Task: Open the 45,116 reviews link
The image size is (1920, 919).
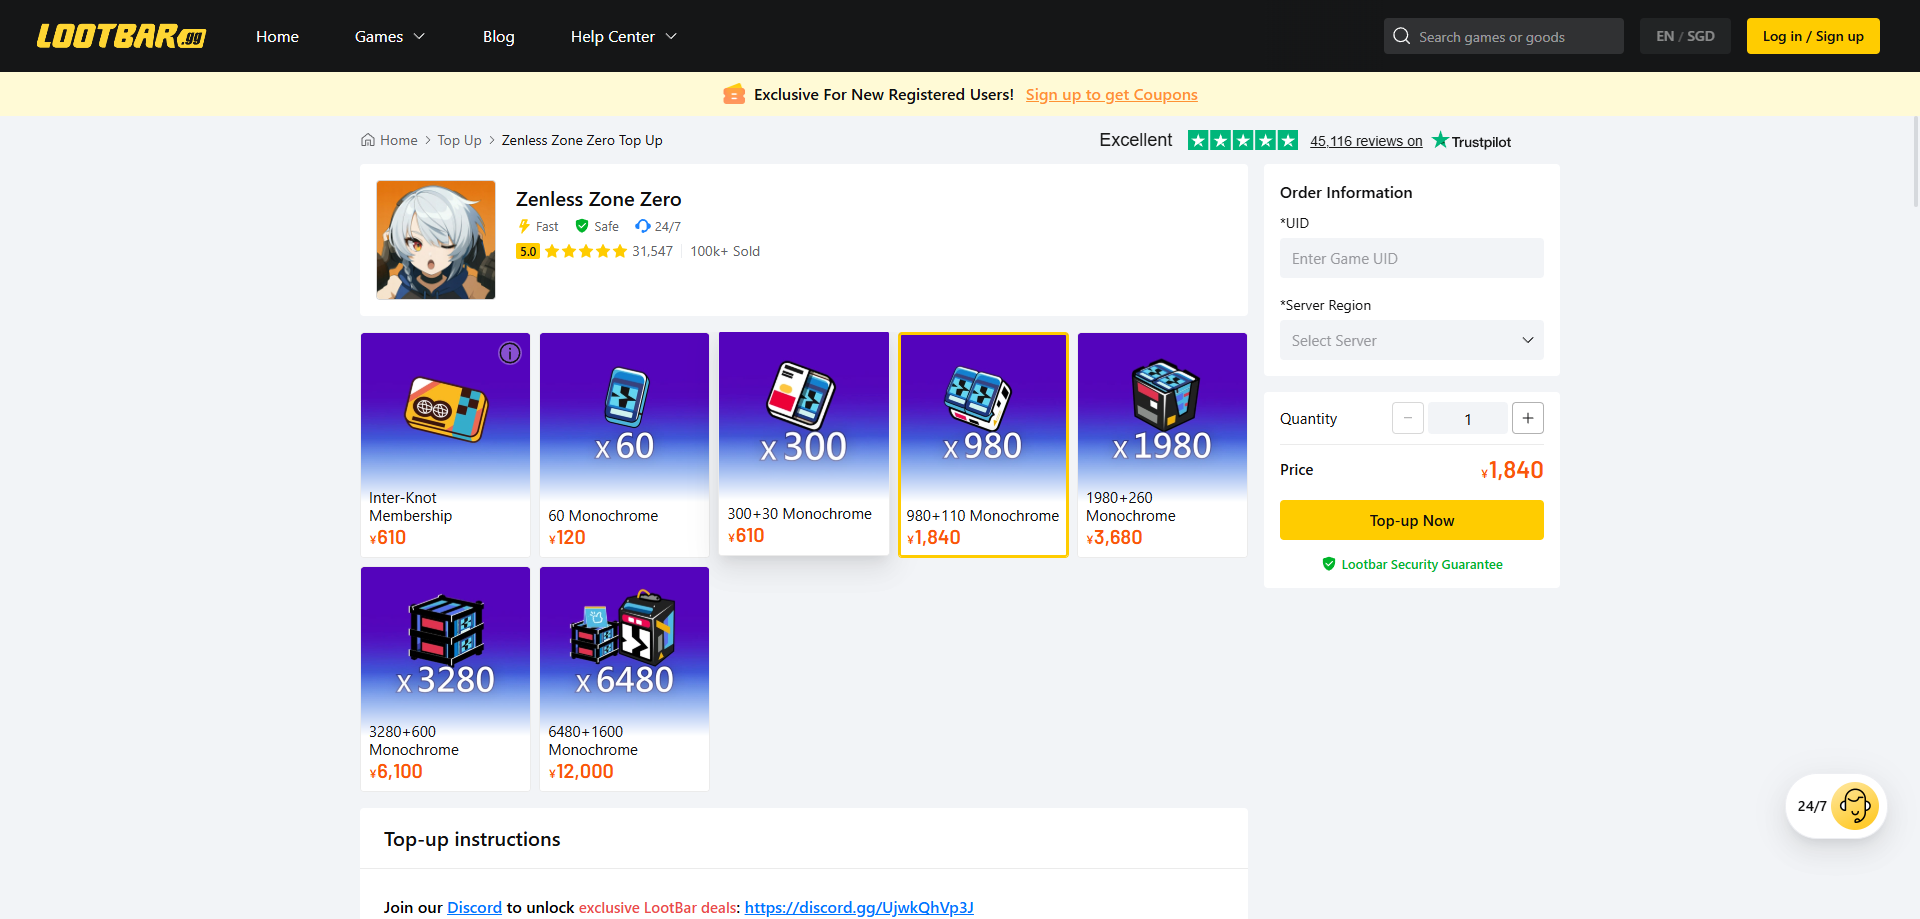Action: point(1366,141)
